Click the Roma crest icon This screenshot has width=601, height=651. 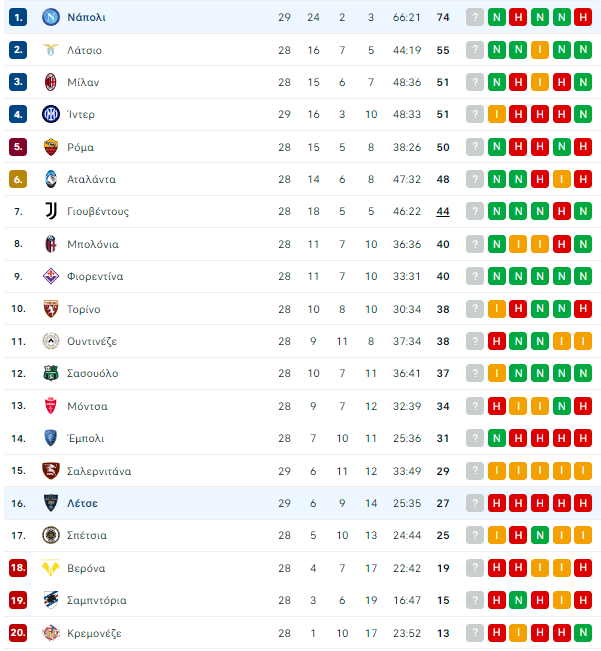(51, 147)
